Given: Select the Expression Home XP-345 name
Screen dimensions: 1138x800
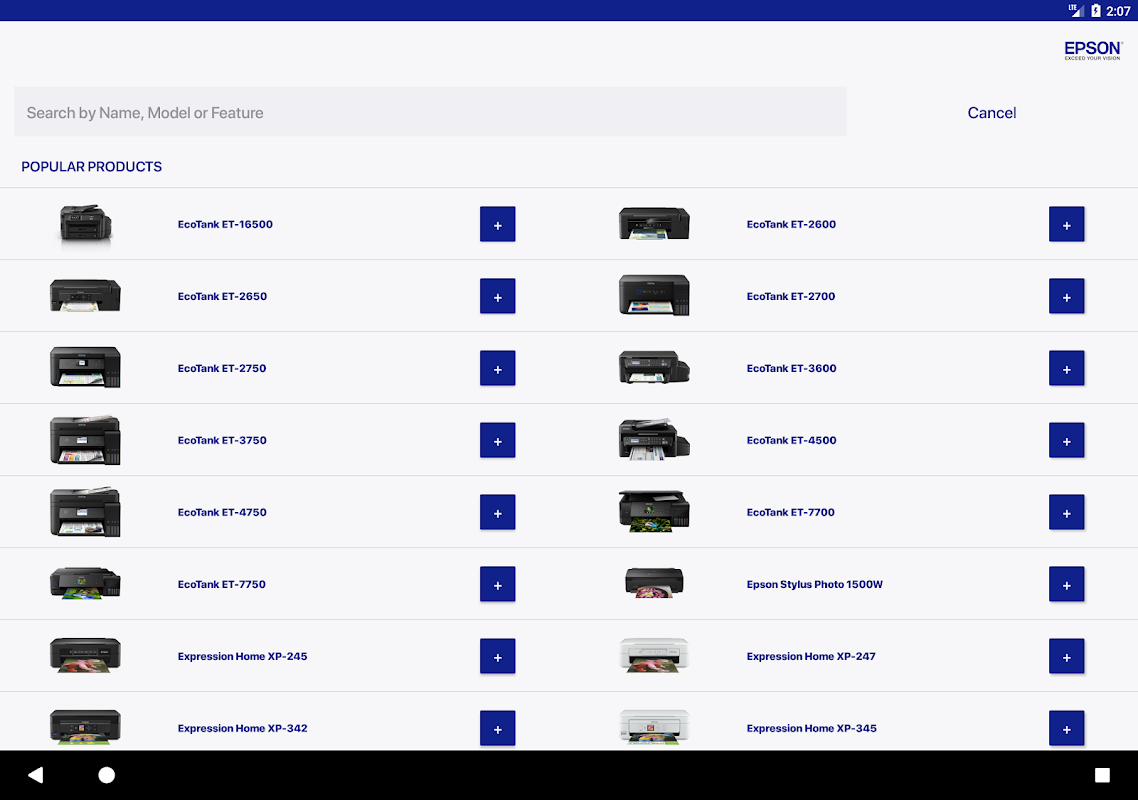Looking at the screenshot, I should pos(811,728).
